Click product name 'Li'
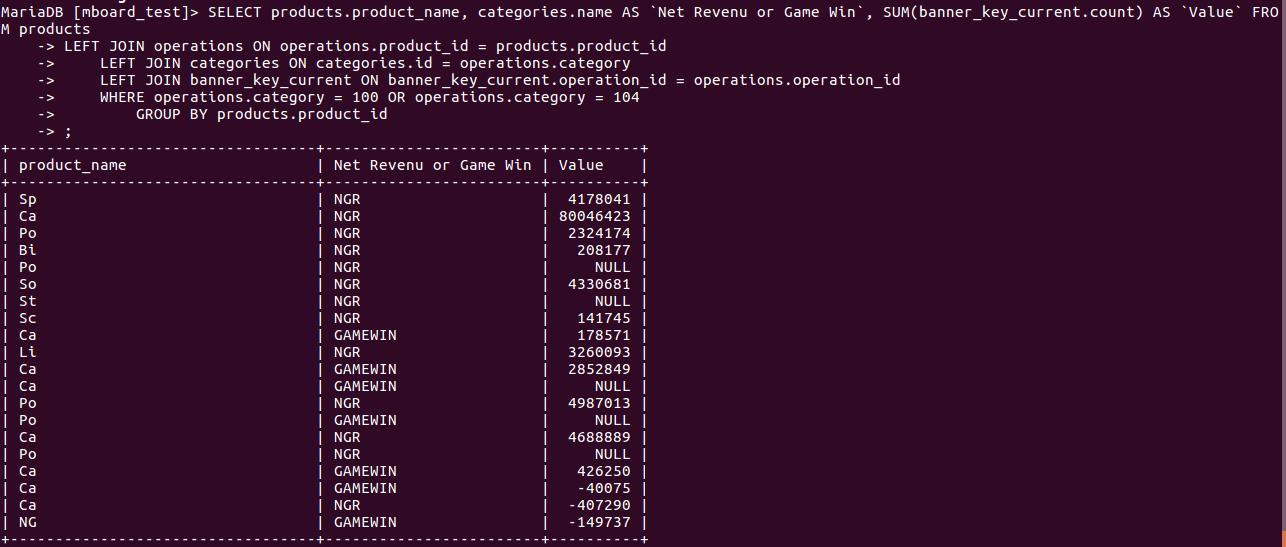The height and width of the screenshot is (547, 1286). click(28, 352)
